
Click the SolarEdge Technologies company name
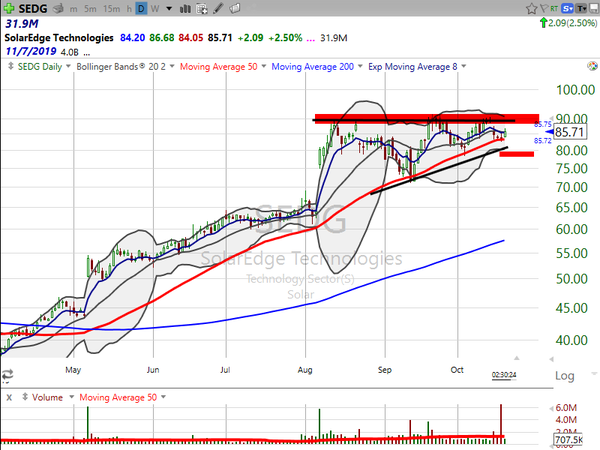[59, 38]
